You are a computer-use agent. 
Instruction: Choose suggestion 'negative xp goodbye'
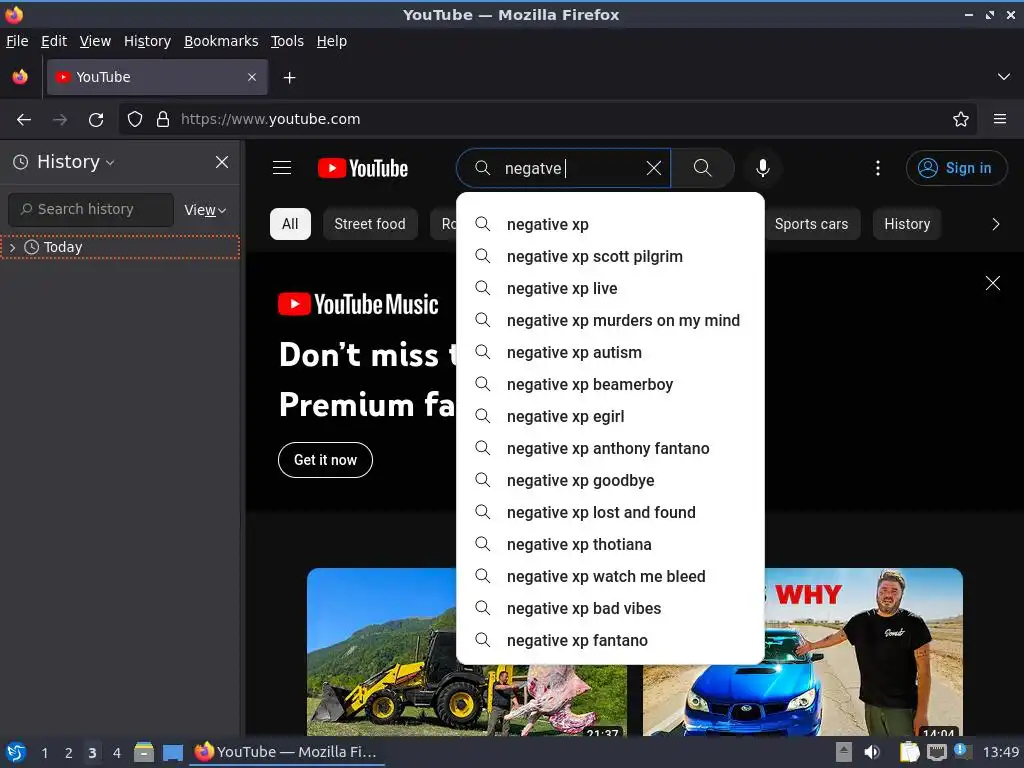610,481
